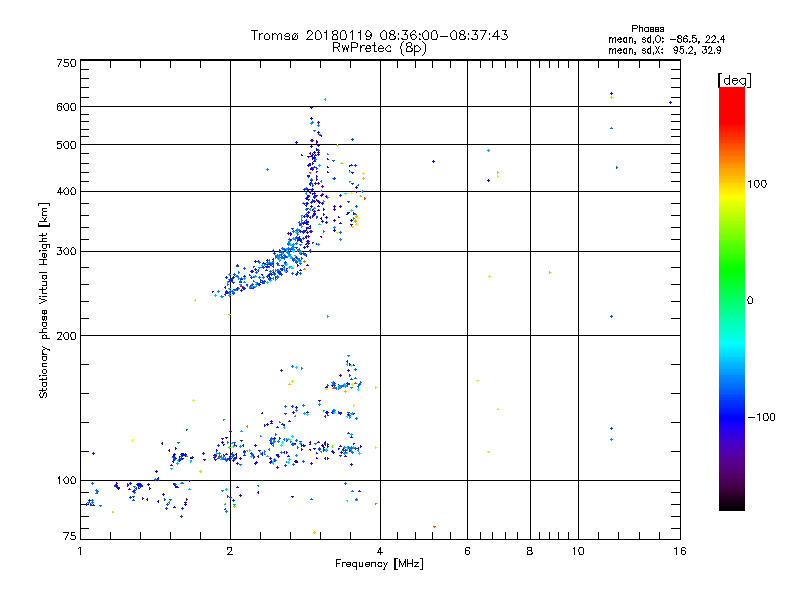
Task: Click the x-axis tick label '4'
Action: click(380, 551)
